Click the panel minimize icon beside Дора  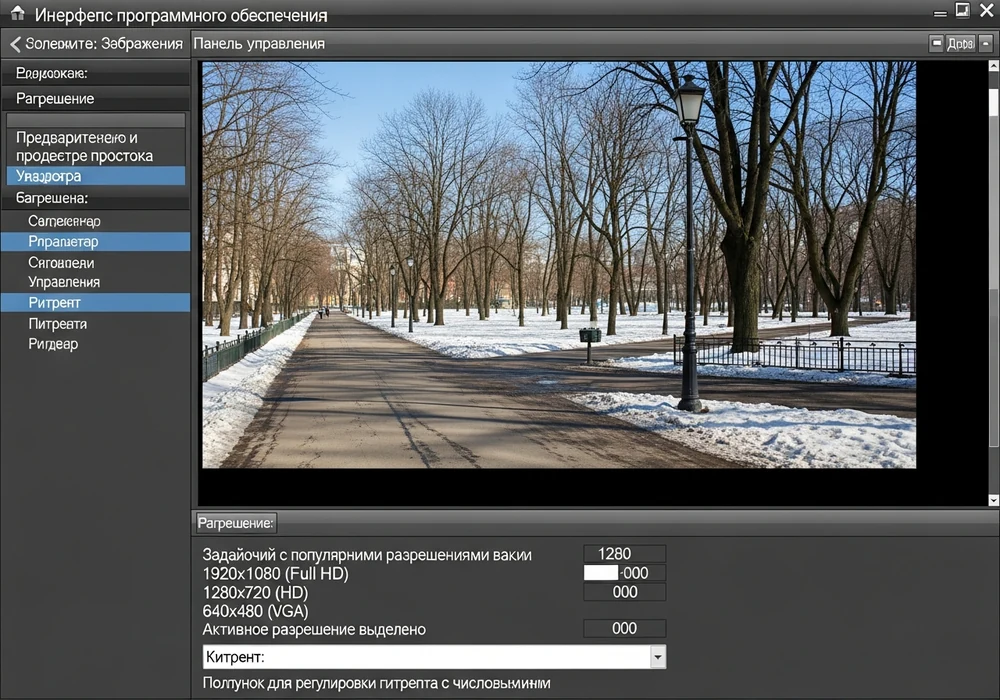tap(936, 43)
